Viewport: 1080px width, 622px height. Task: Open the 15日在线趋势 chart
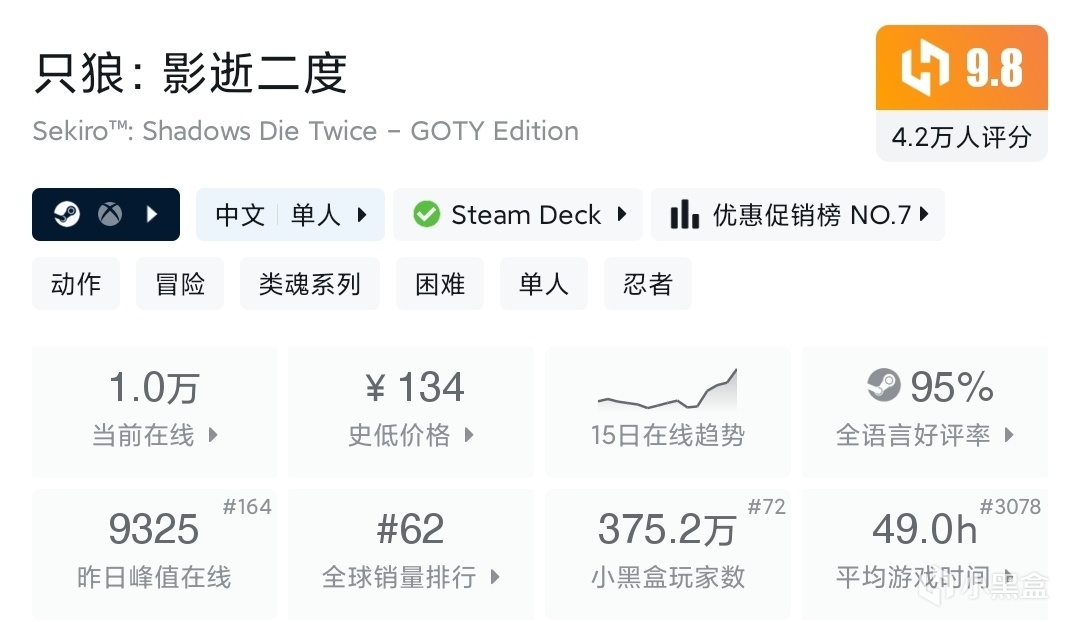pos(667,412)
